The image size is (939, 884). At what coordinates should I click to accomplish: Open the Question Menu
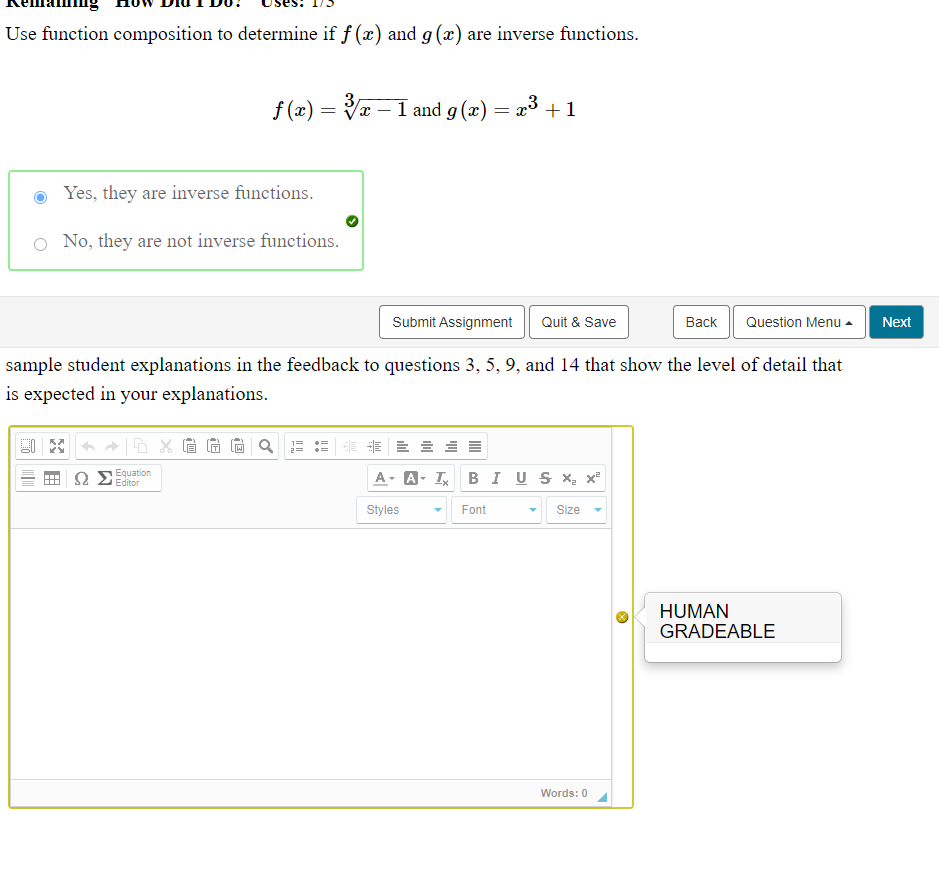pos(799,322)
